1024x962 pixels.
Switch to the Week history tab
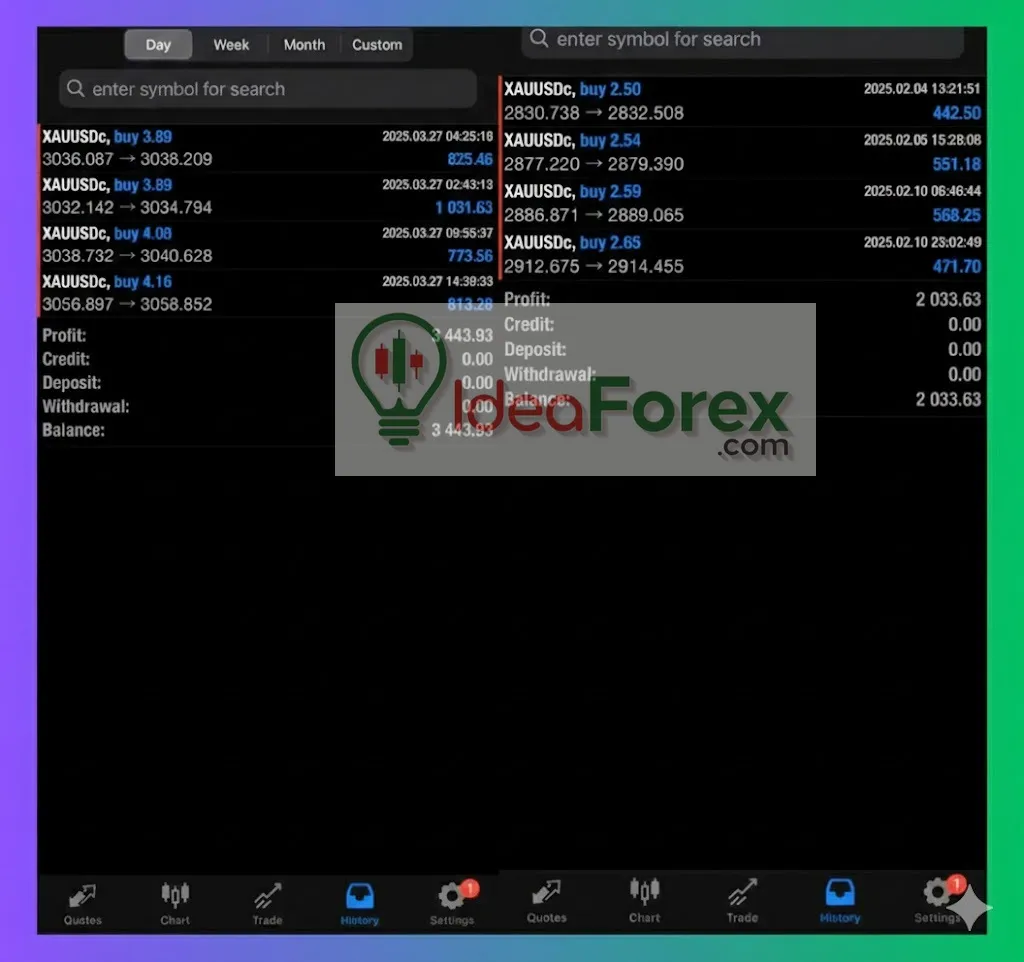231,44
